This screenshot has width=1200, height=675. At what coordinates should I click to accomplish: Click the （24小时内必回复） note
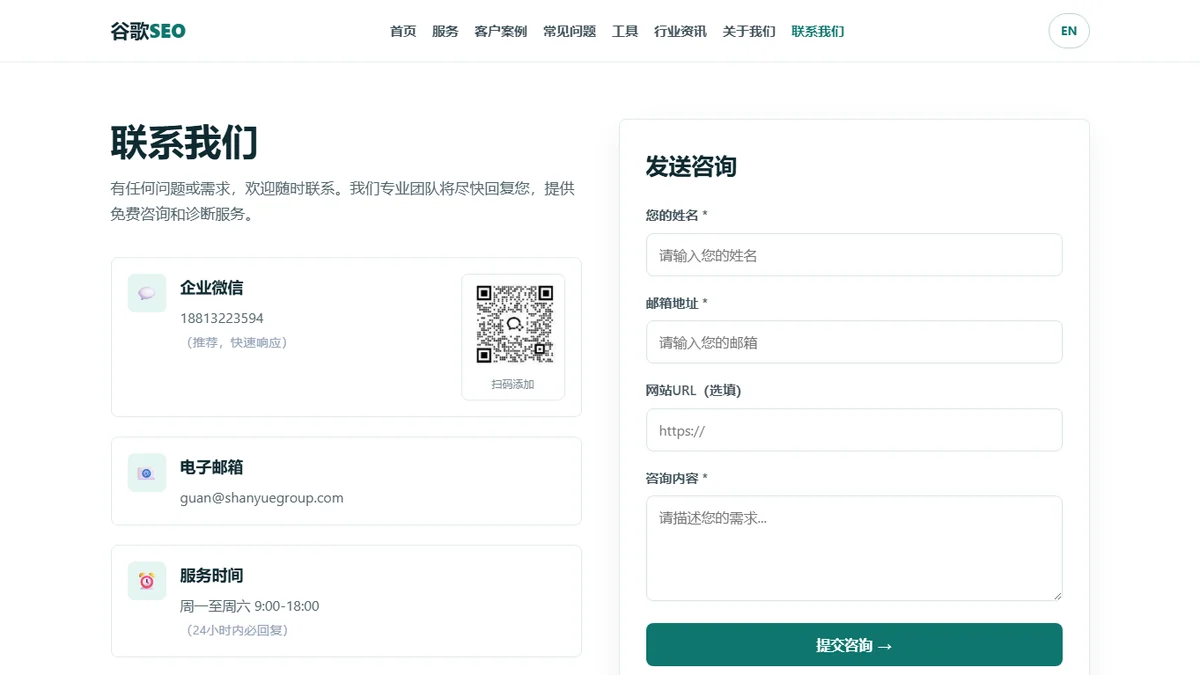(237, 631)
